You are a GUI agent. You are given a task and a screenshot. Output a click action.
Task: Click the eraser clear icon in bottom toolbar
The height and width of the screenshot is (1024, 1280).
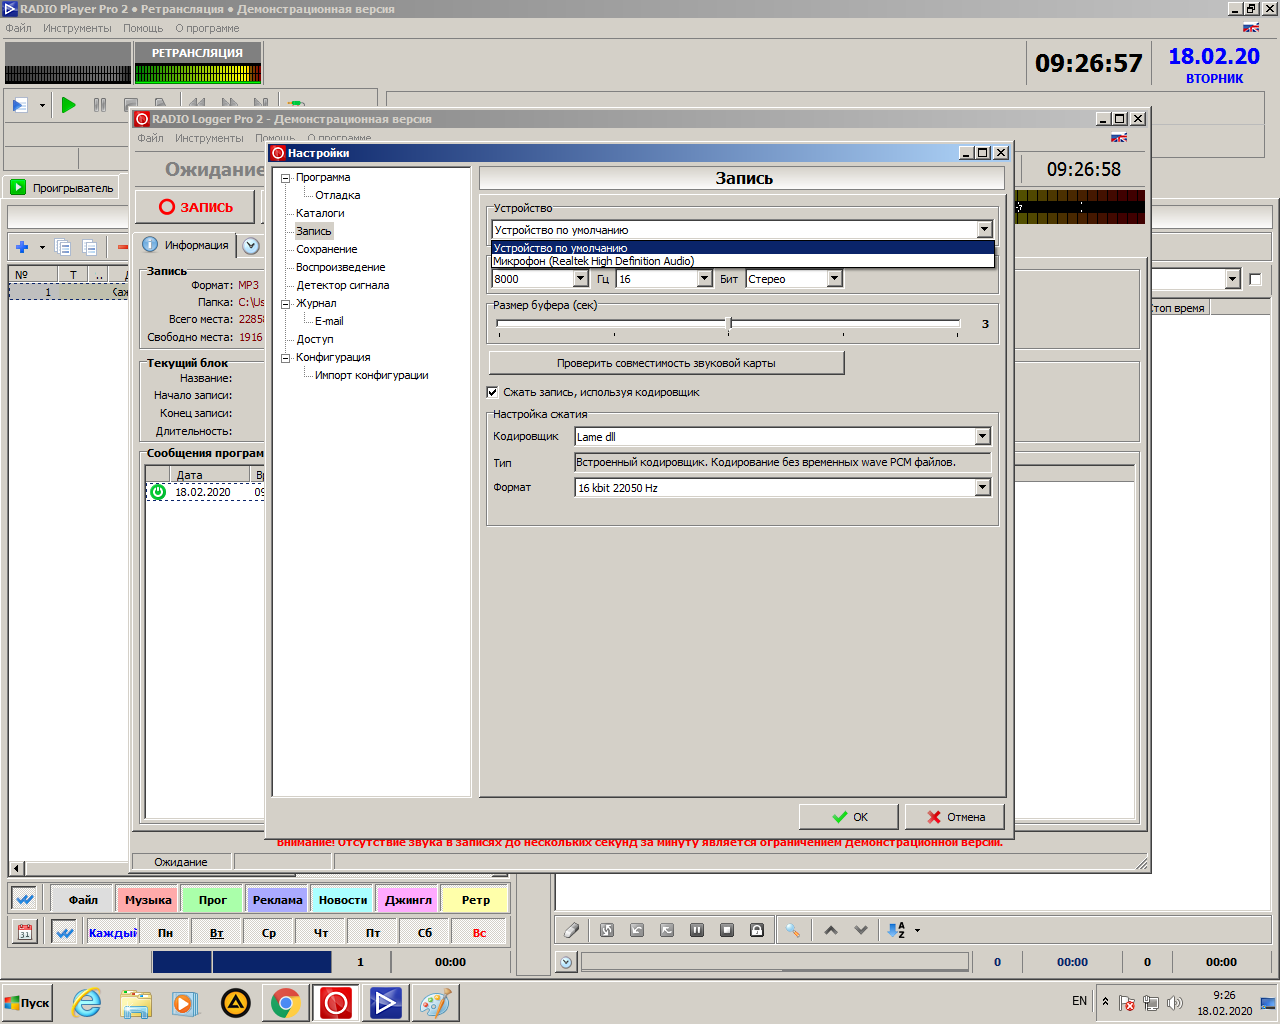[x=571, y=930]
